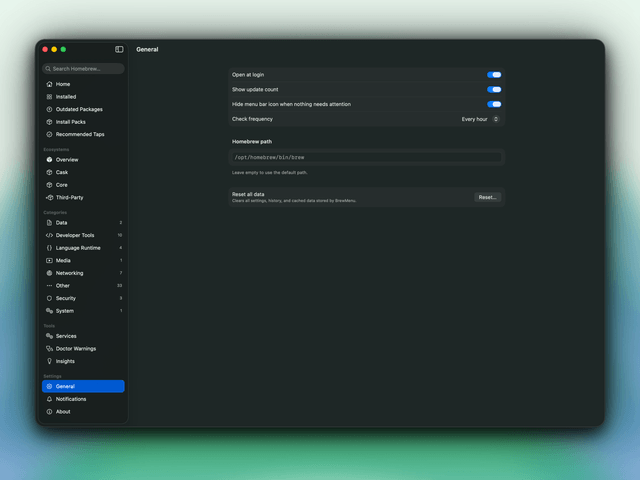Click the Cask label under Ecosystems
This screenshot has height=480, width=640.
click(x=62, y=172)
